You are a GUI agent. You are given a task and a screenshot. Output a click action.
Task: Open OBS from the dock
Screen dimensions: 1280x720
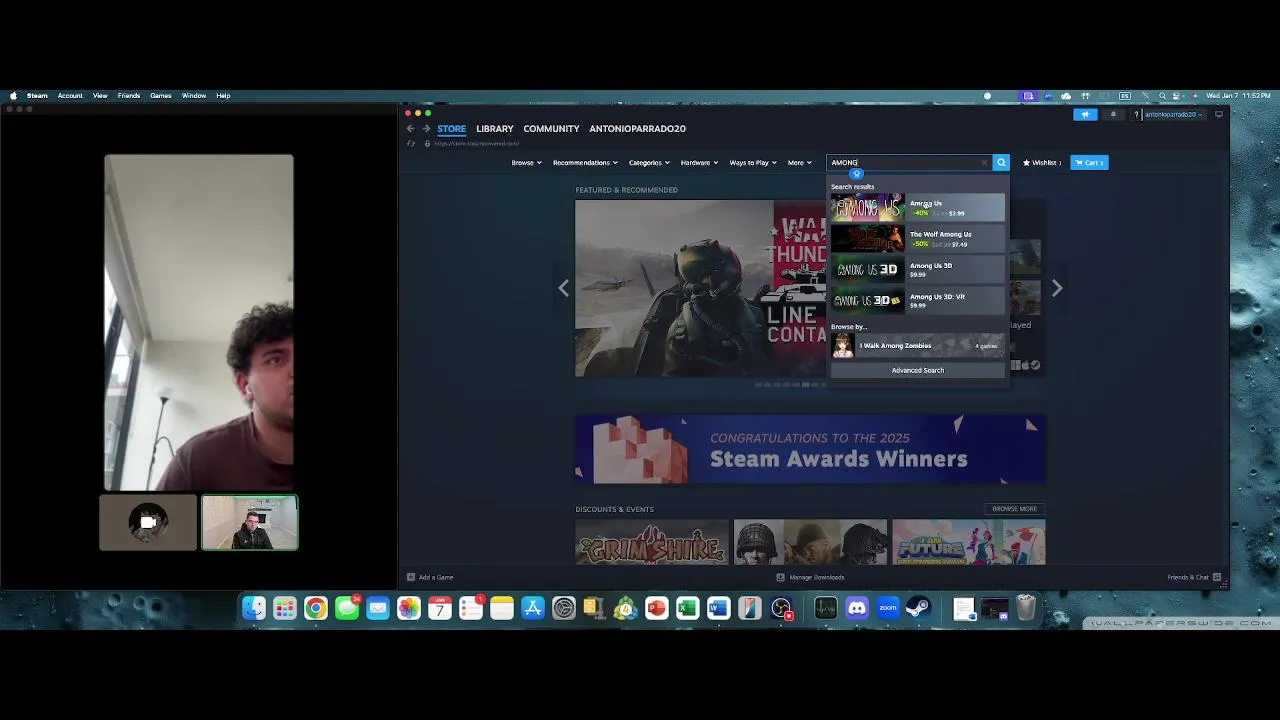click(x=781, y=608)
